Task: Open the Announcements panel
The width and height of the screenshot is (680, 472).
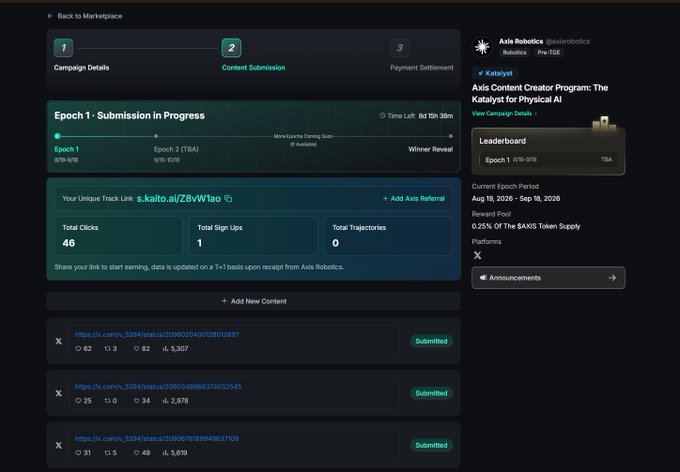Action: 548,278
